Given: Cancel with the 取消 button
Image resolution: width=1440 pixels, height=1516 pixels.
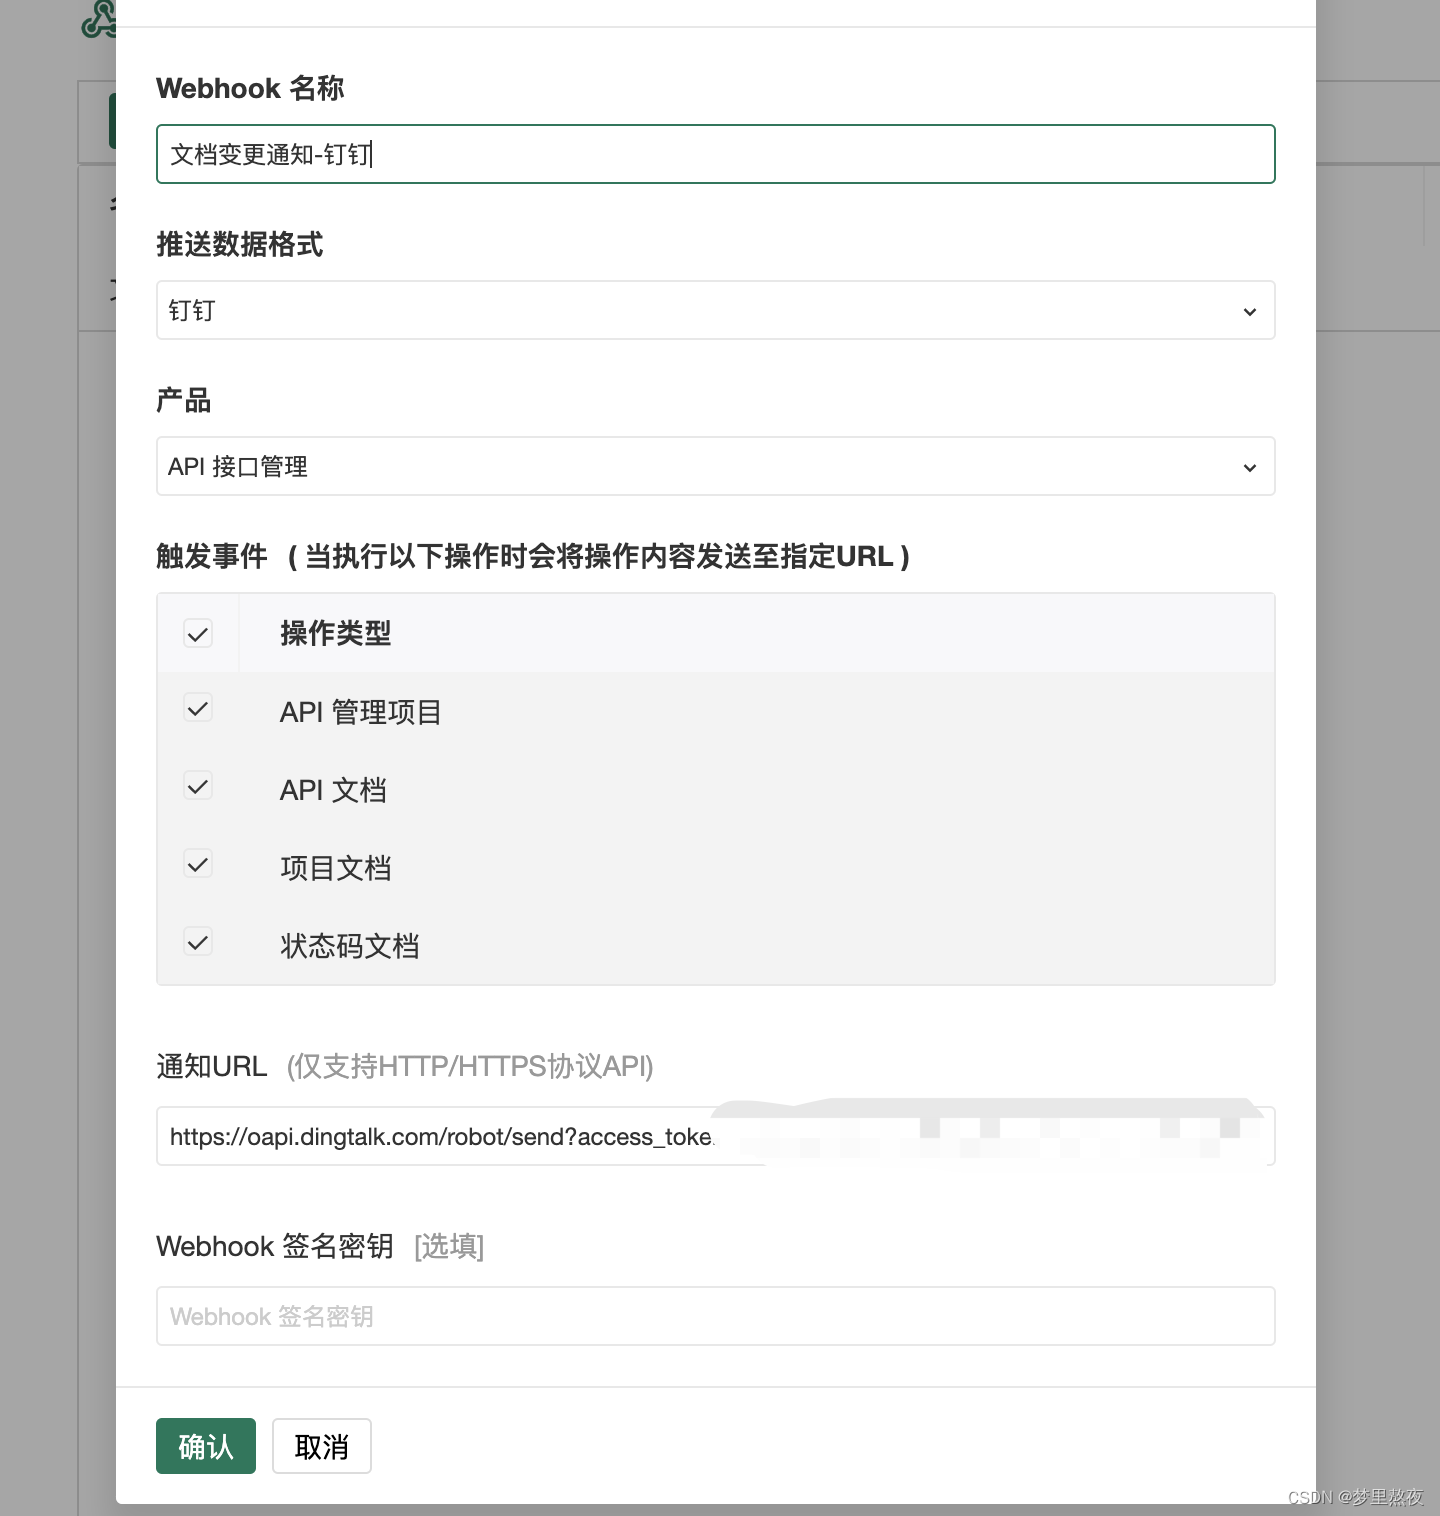Looking at the screenshot, I should 322,1446.
